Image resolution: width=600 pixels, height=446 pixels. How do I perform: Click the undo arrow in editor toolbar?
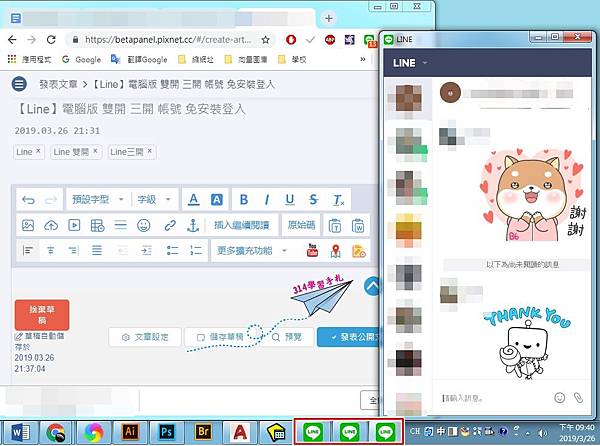pos(28,200)
